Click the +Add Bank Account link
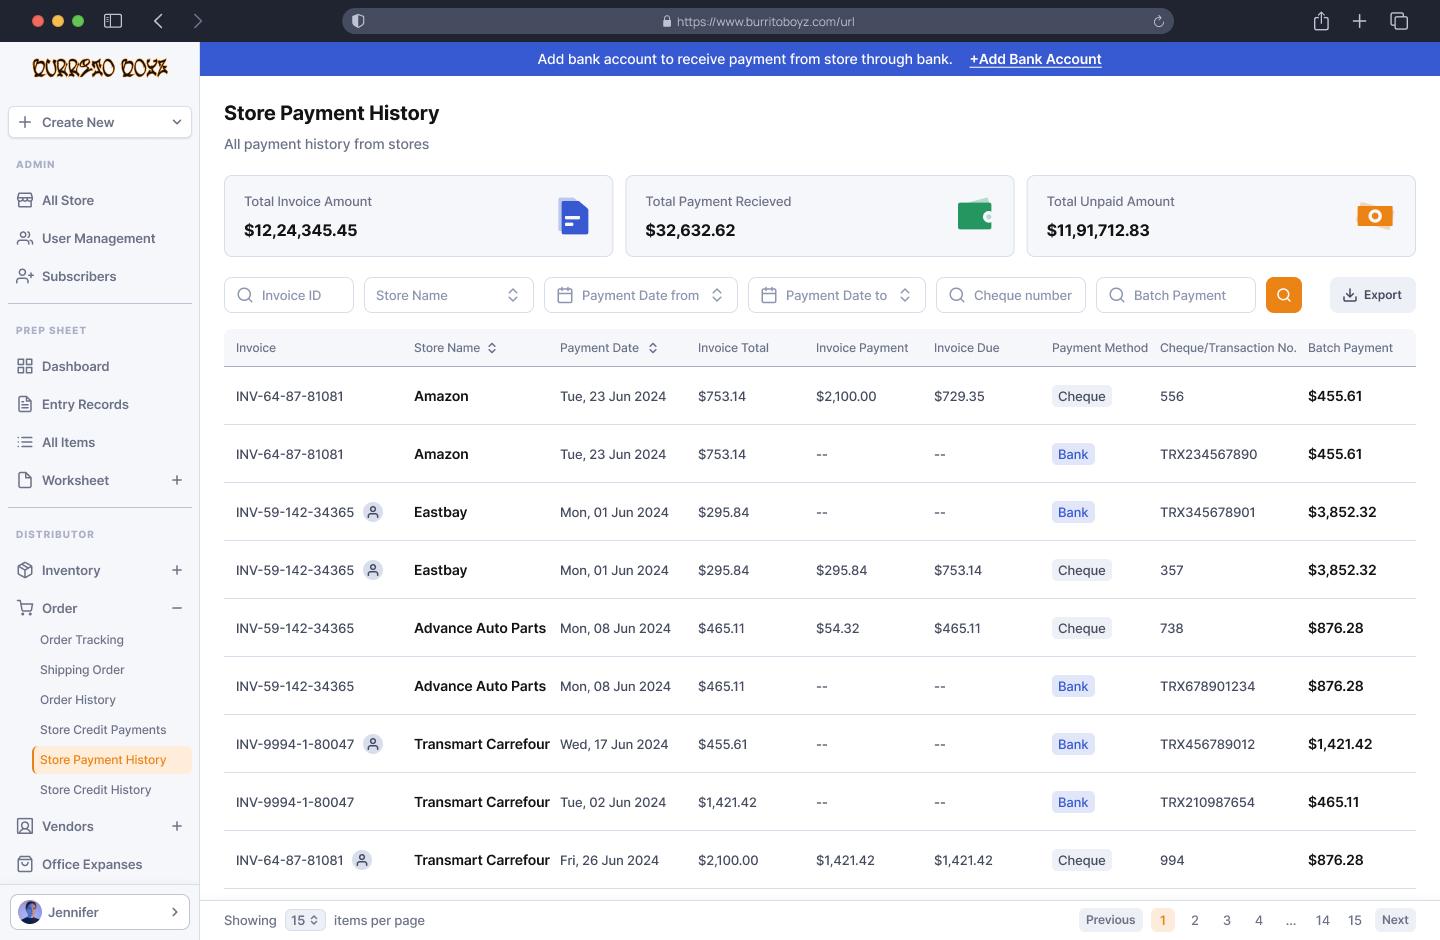Viewport: 1440px width, 940px height. 1035,59
